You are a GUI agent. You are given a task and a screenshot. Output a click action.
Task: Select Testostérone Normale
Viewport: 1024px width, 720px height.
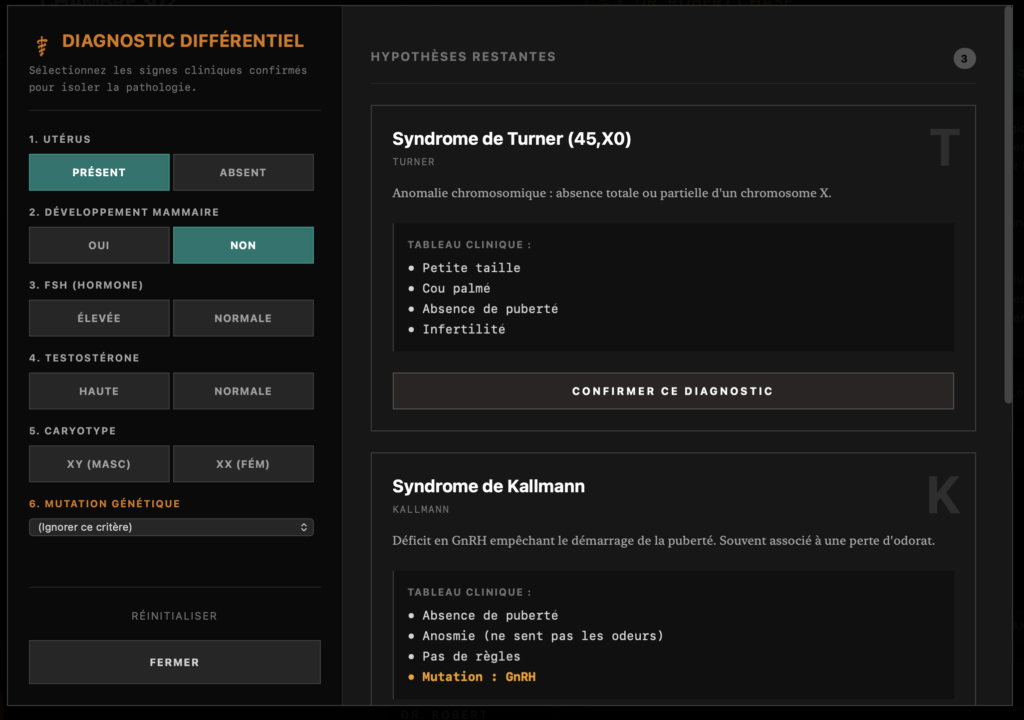(x=243, y=391)
